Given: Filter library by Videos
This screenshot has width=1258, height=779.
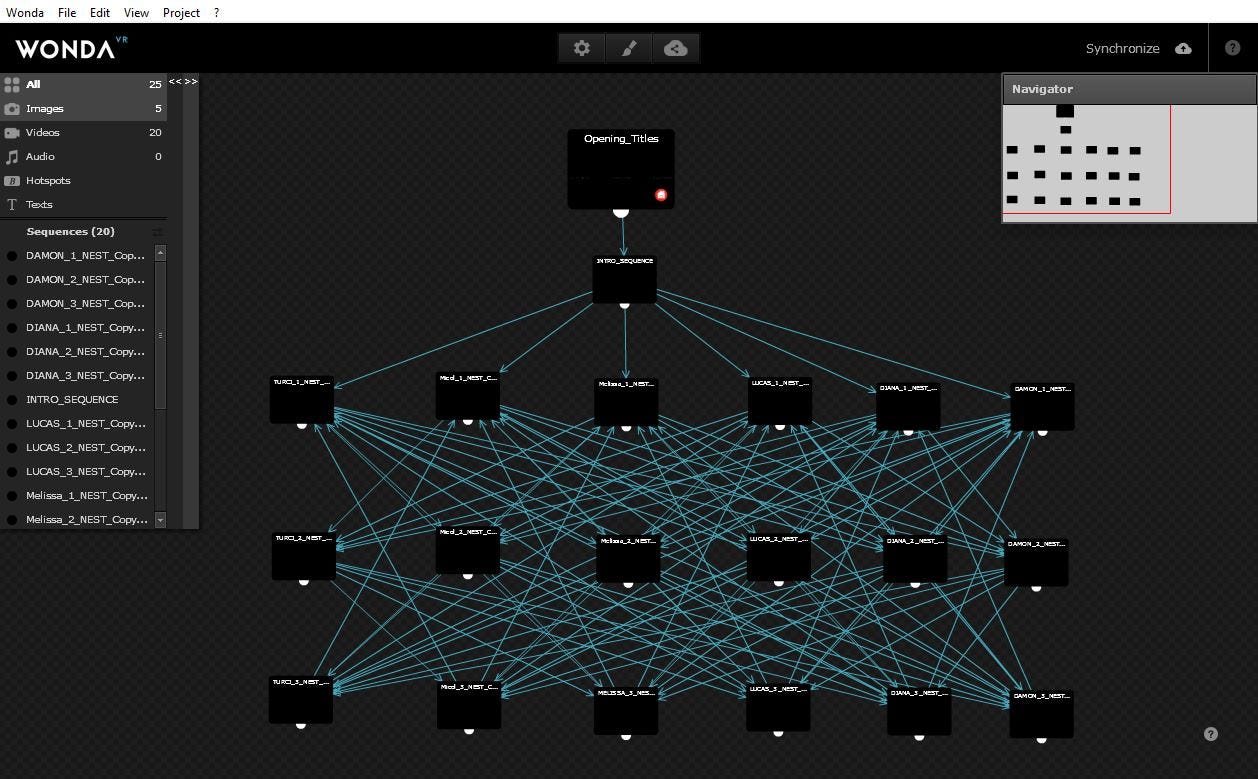Looking at the screenshot, I should (x=83, y=132).
